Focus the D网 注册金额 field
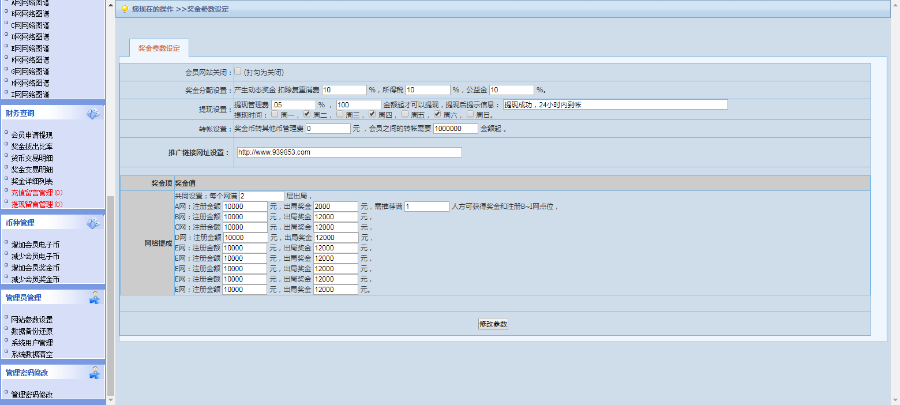This screenshot has width=900, height=405. pos(245,237)
